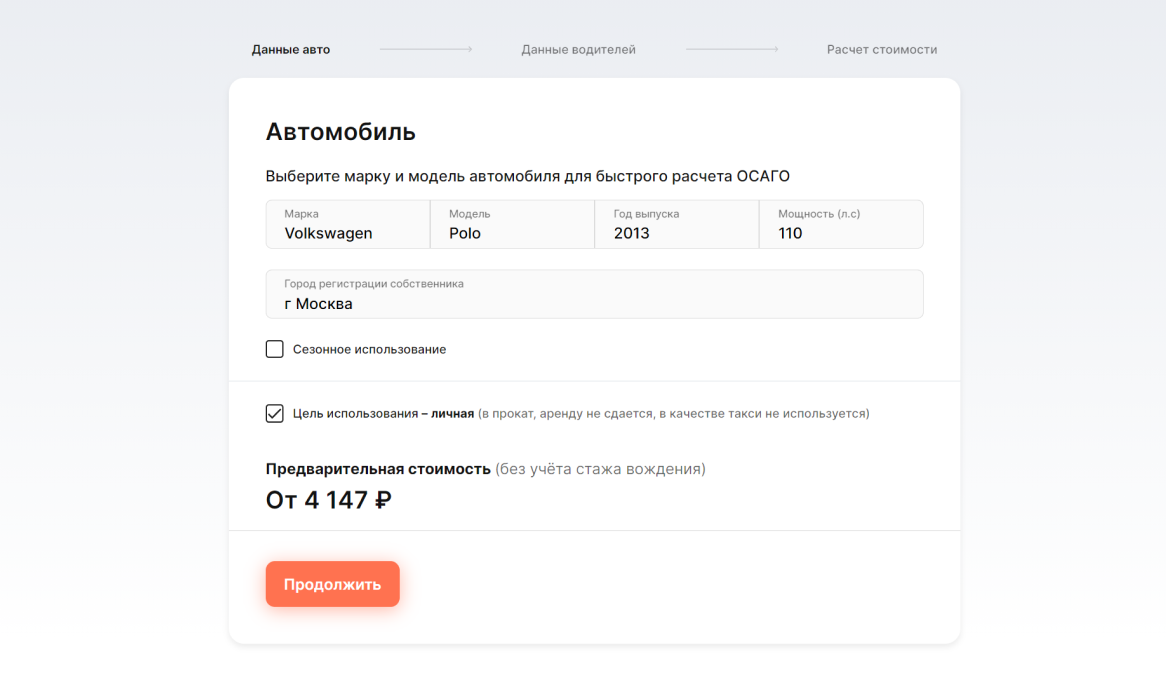Click the price text От 4 147 ₽
Image resolution: width=1166 pixels, height=683 pixels.
(329, 500)
